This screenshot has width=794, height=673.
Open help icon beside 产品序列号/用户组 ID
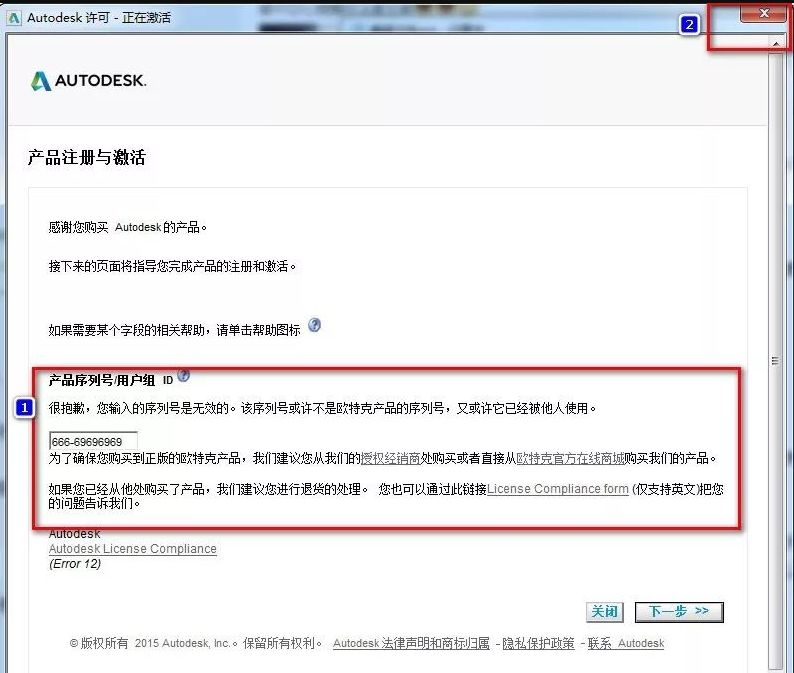point(183,375)
